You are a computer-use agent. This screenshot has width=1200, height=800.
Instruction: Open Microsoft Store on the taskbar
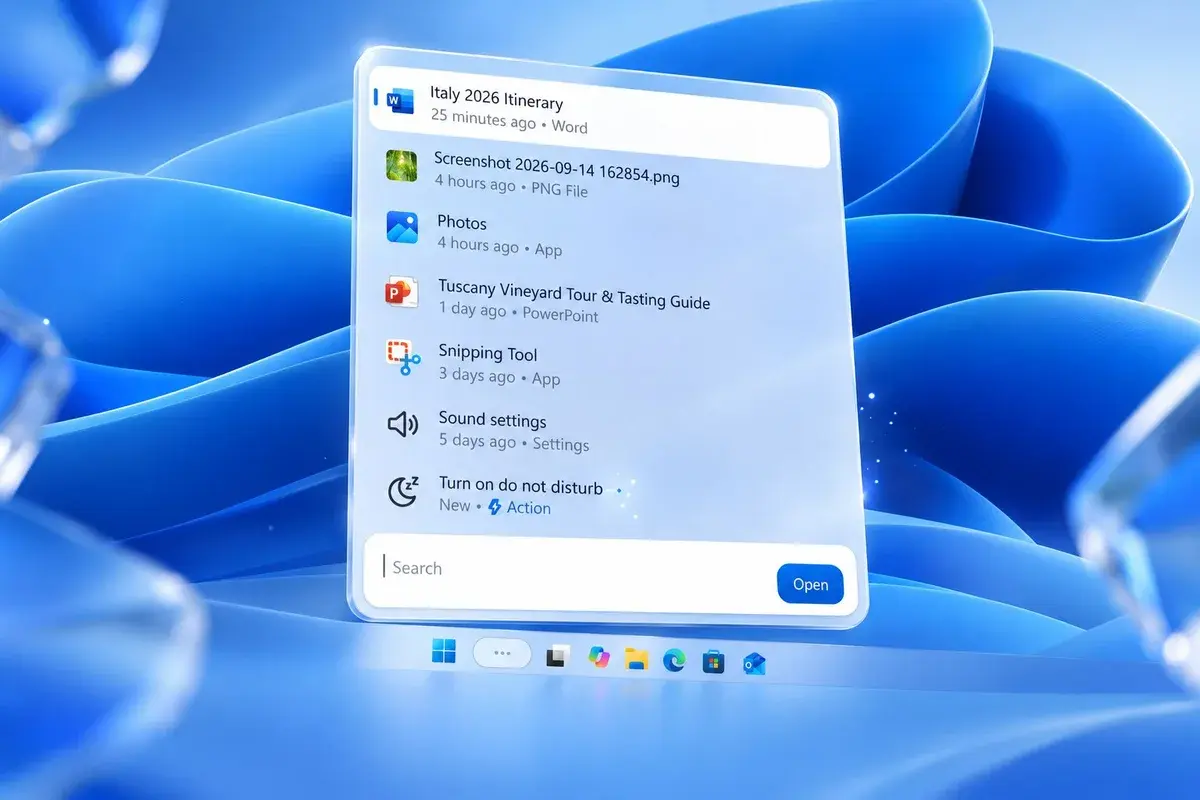(713, 661)
